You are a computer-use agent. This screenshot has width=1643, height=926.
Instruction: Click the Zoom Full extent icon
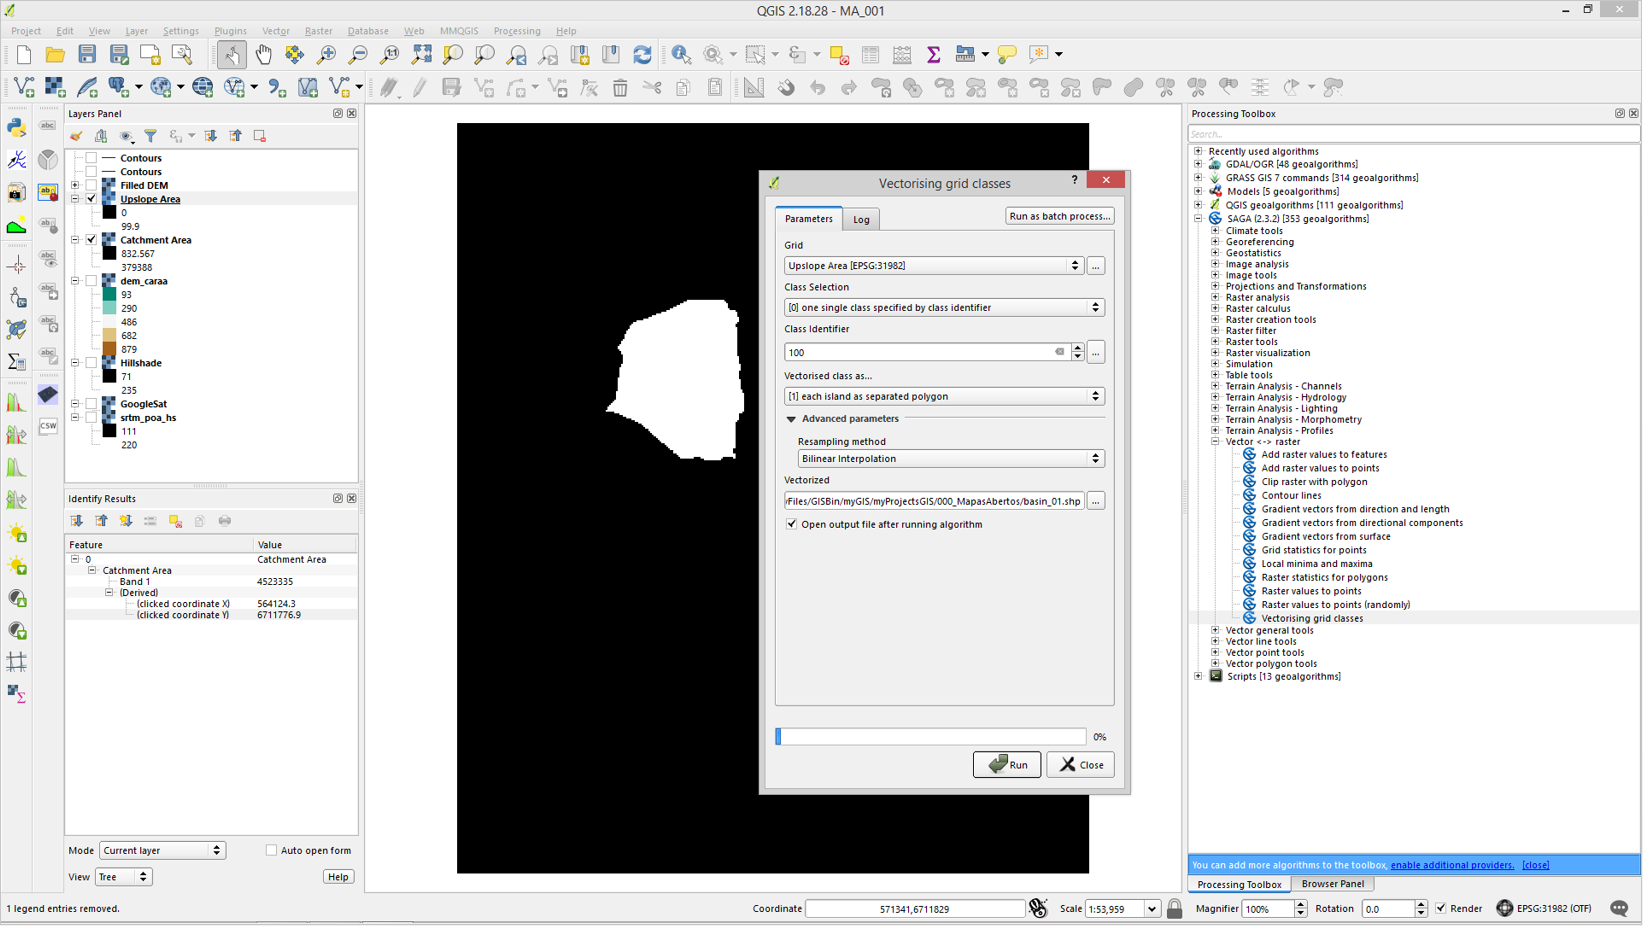422,54
